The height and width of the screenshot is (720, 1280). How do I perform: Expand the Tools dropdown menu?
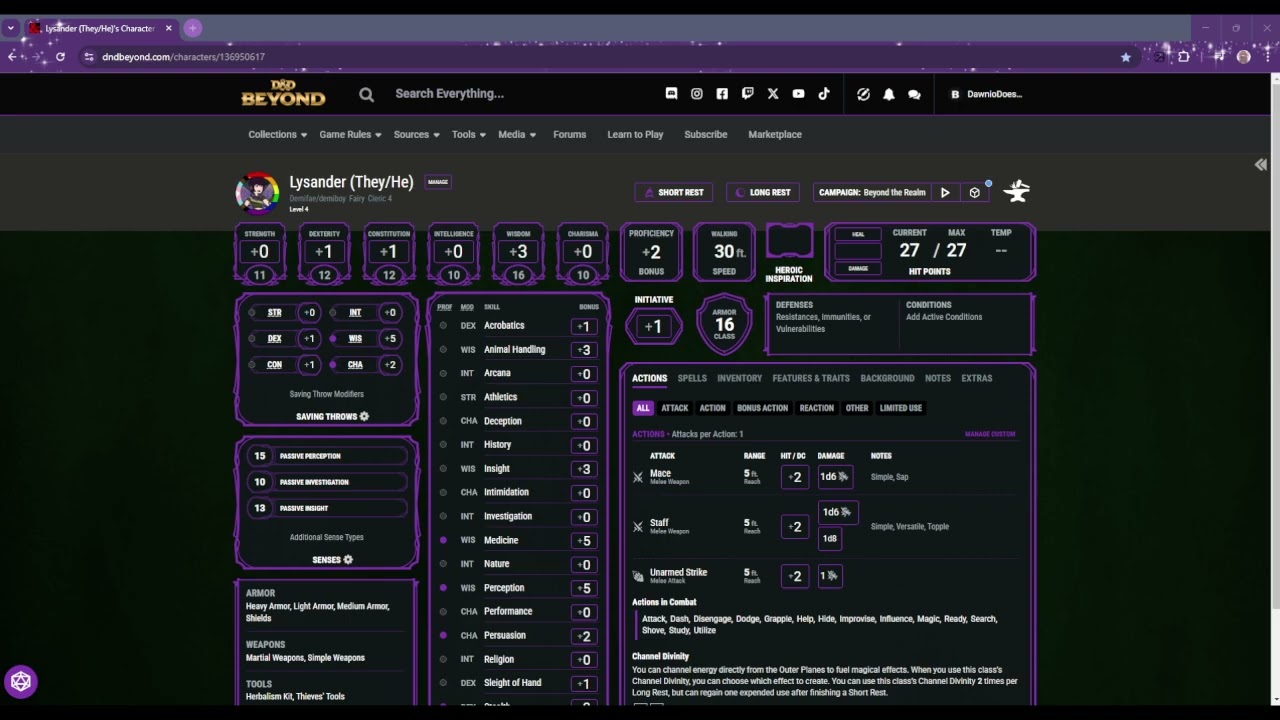(x=469, y=134)
